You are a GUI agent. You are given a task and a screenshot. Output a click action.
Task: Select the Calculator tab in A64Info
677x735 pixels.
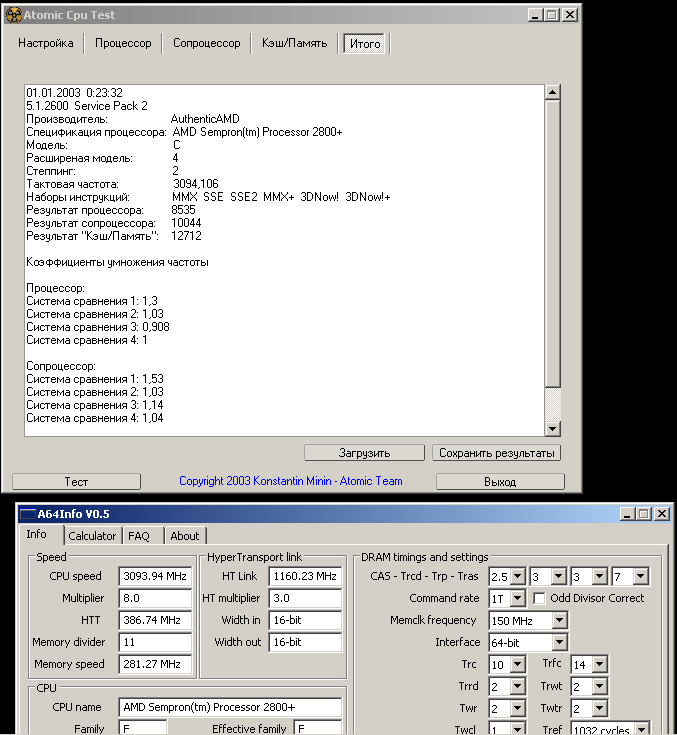pyautogui.click(x=92, y=536)
